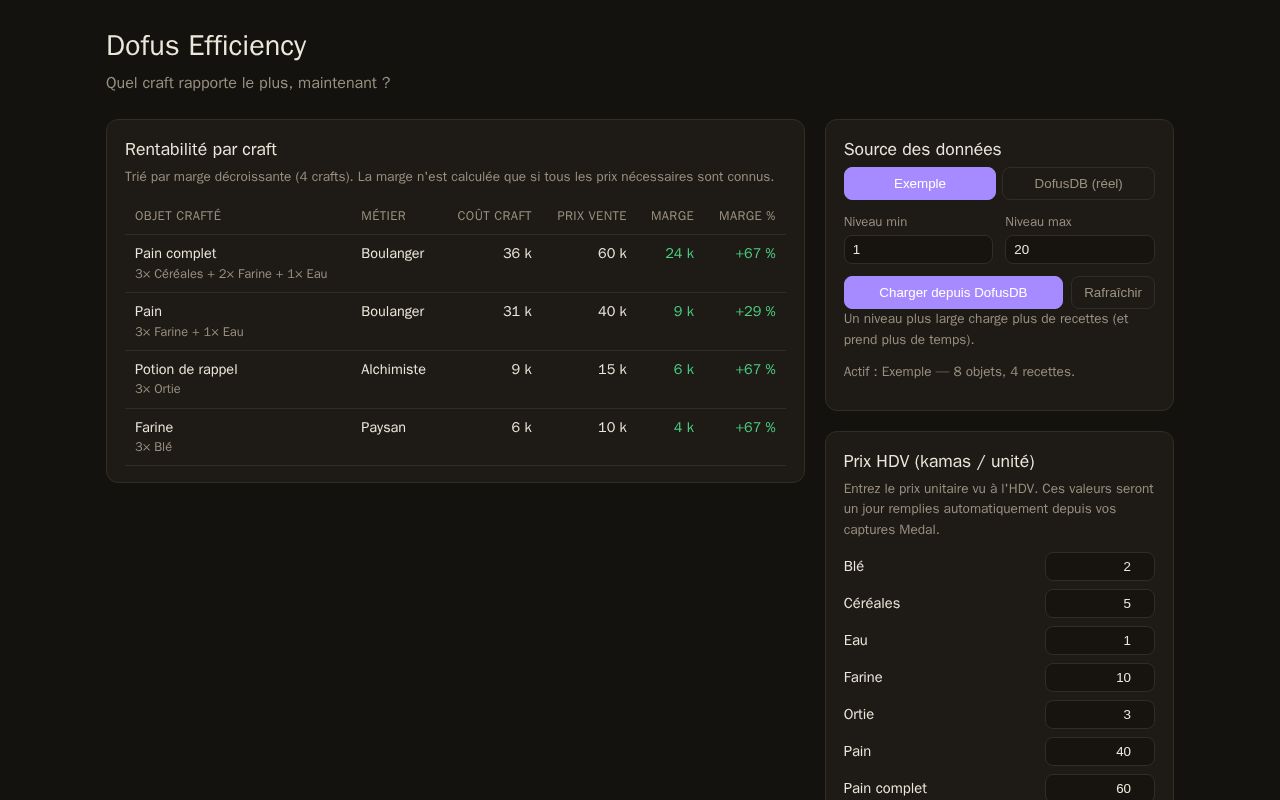Edit the Ortie price field

click(1099, 714)
